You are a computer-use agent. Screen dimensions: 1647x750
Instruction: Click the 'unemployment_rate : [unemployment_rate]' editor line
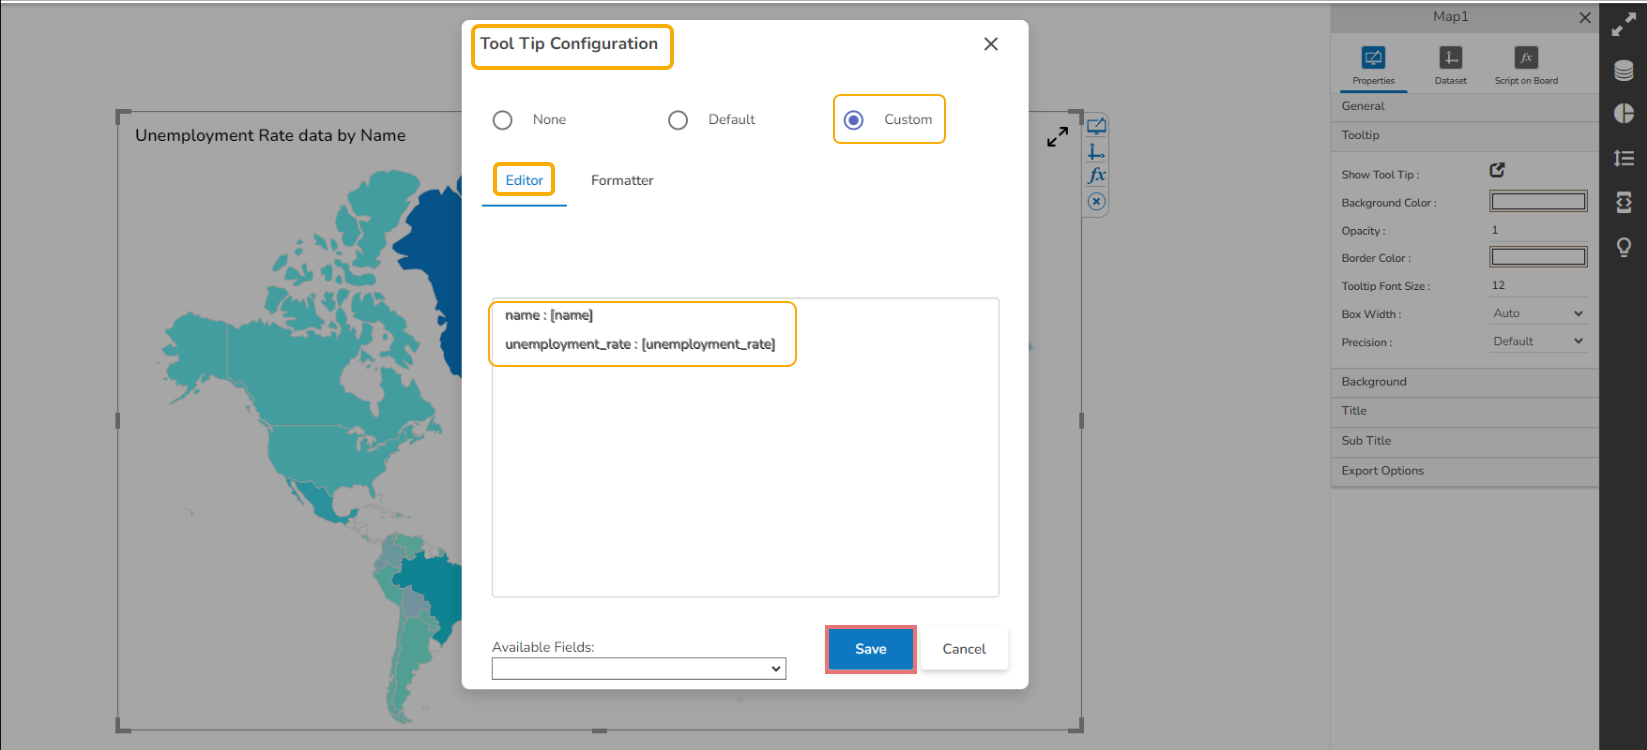[640, 344]
